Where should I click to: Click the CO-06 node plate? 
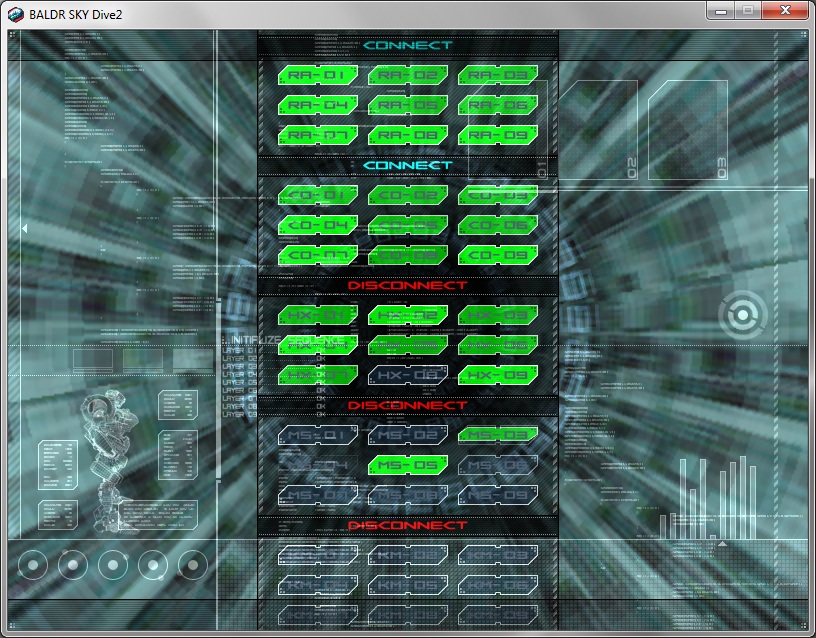[x=498, y=225]
